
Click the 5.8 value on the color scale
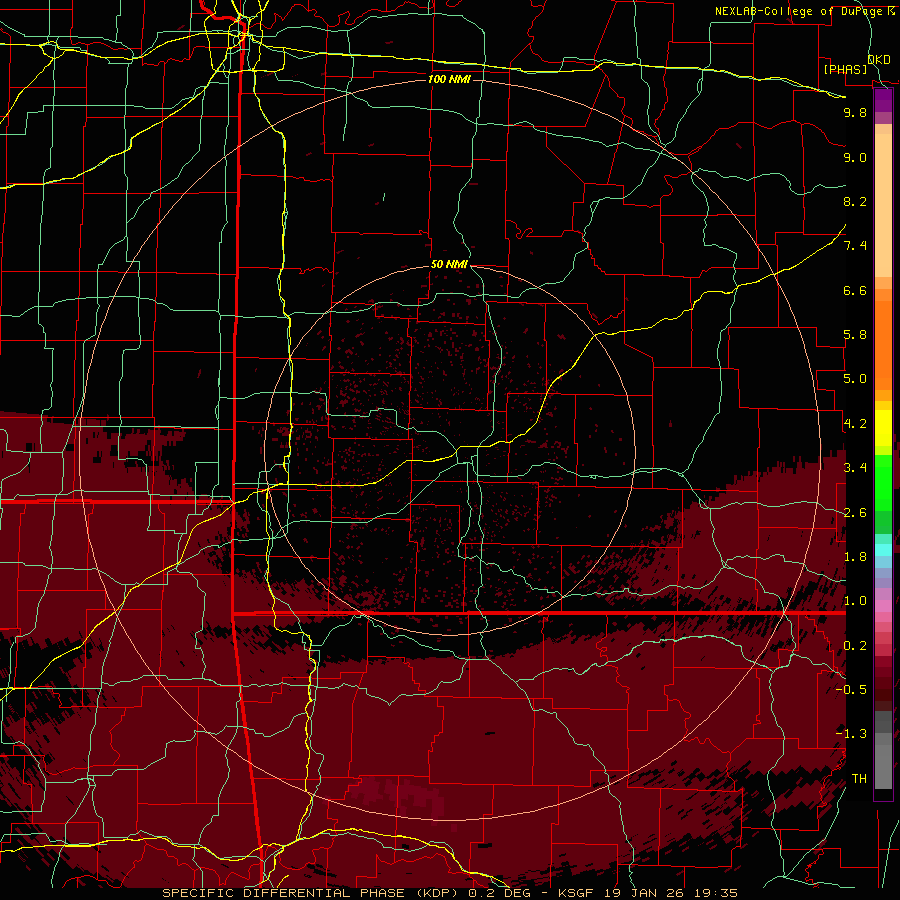tap(855, 335)
